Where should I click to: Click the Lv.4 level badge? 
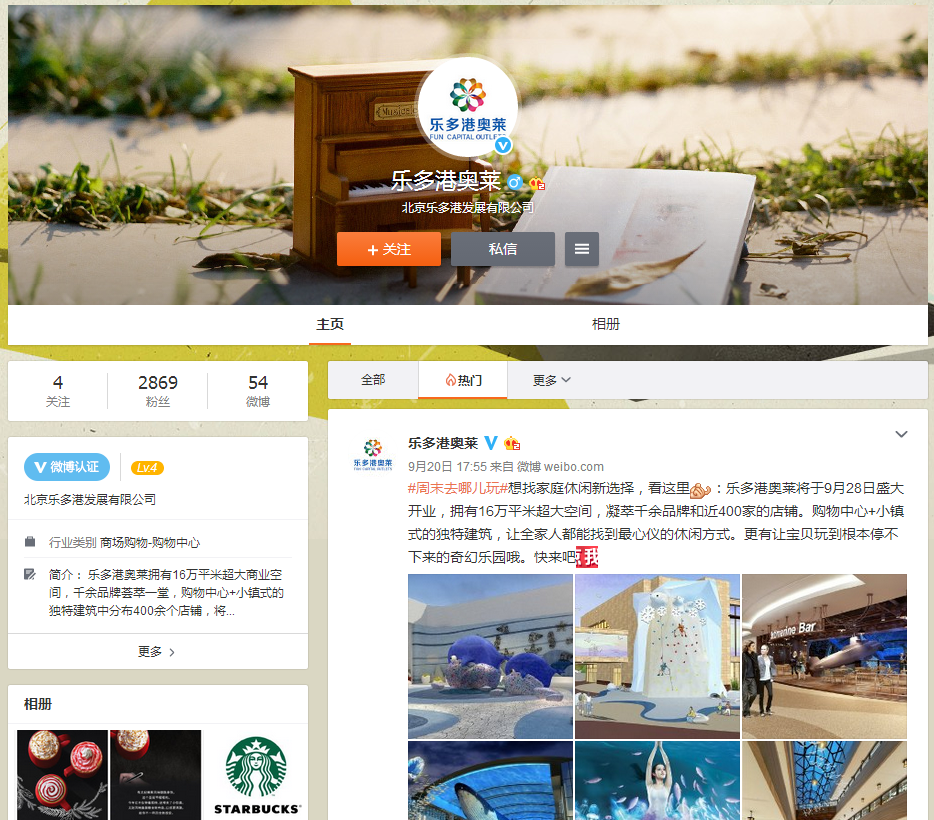pos(147,468)
